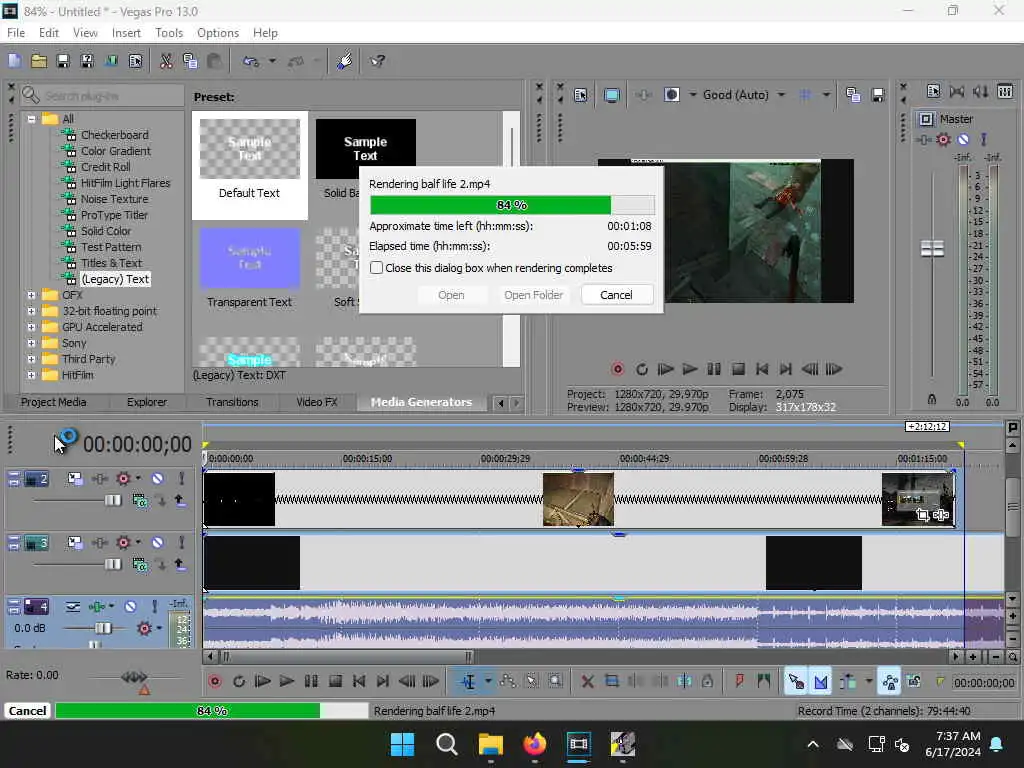Click the New project icon in toolbar
The width and height of the screenshot is (1024, 768).
[x=14, y=61]
